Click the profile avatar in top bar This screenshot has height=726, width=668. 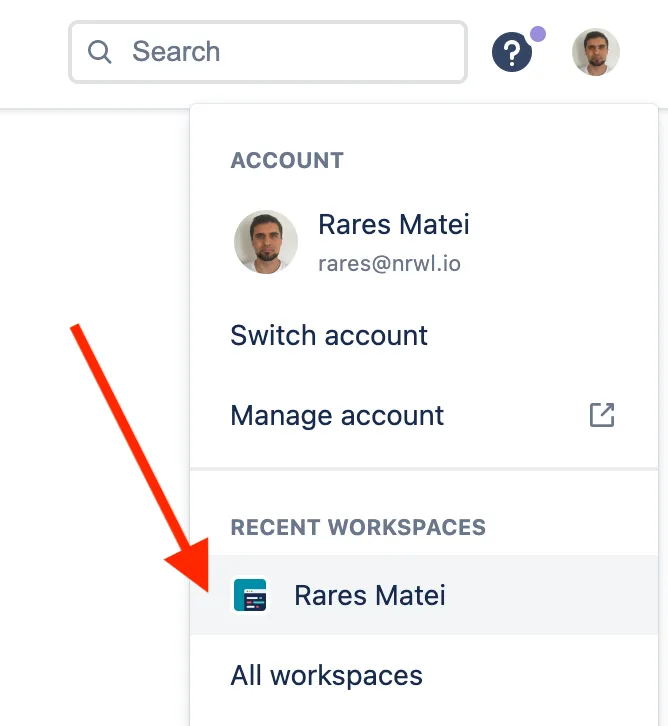point(596,52)
